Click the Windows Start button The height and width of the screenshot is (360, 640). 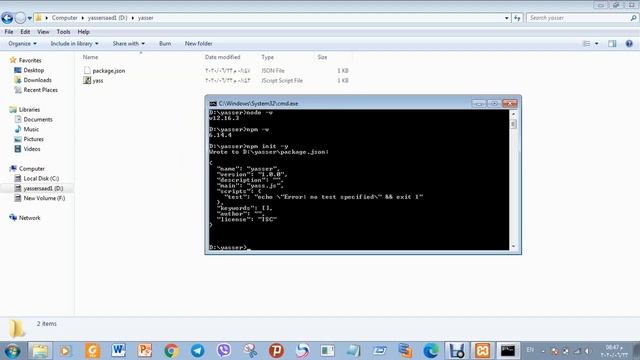pos(12,351)
